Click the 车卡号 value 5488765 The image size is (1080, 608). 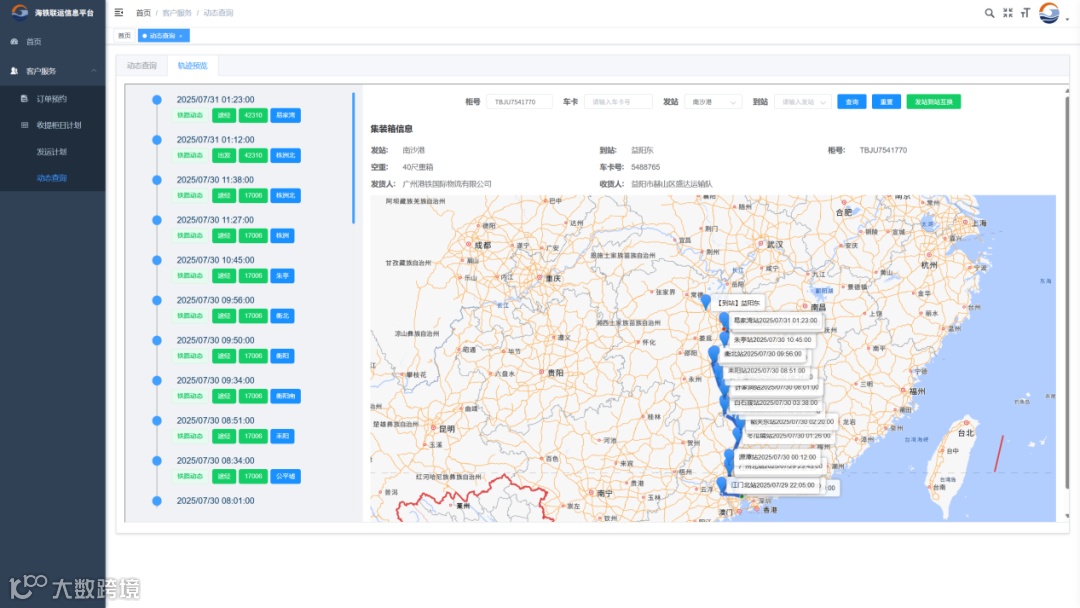[645, 167]
